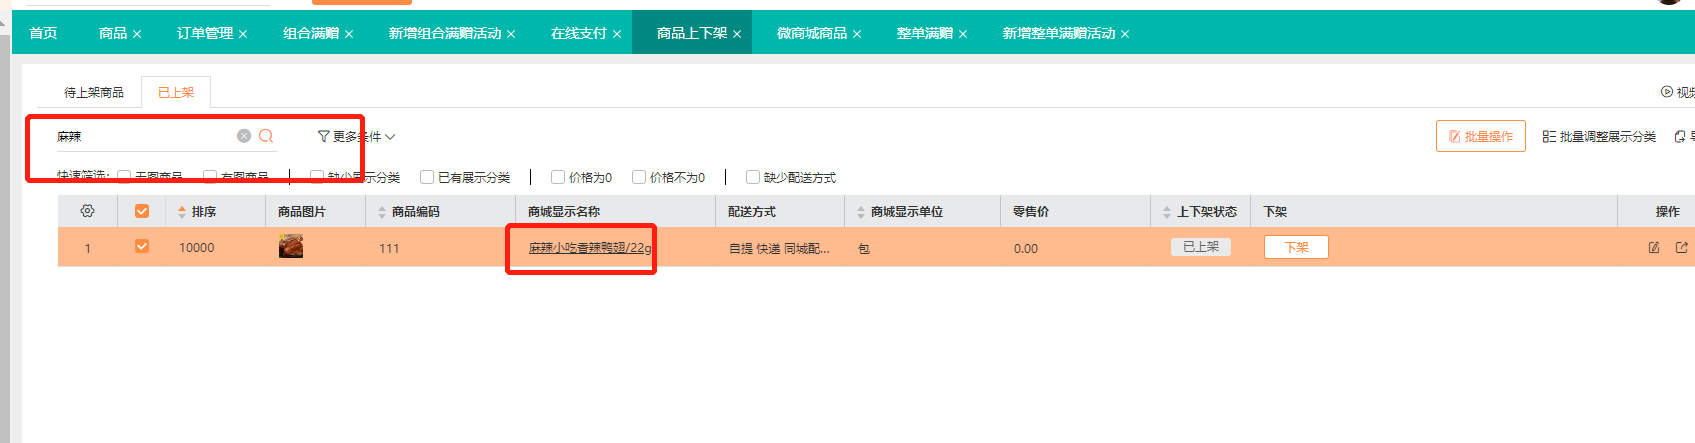Click the product thumbnail image in row 1
The width and height of the screenshot is (1695, 443).
(291, 246)
